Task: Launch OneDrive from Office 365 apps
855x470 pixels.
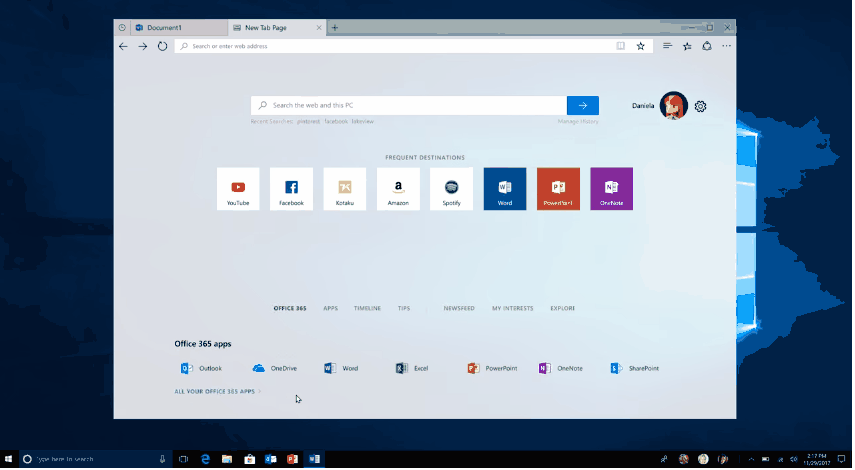Action: tap(275, 369)
